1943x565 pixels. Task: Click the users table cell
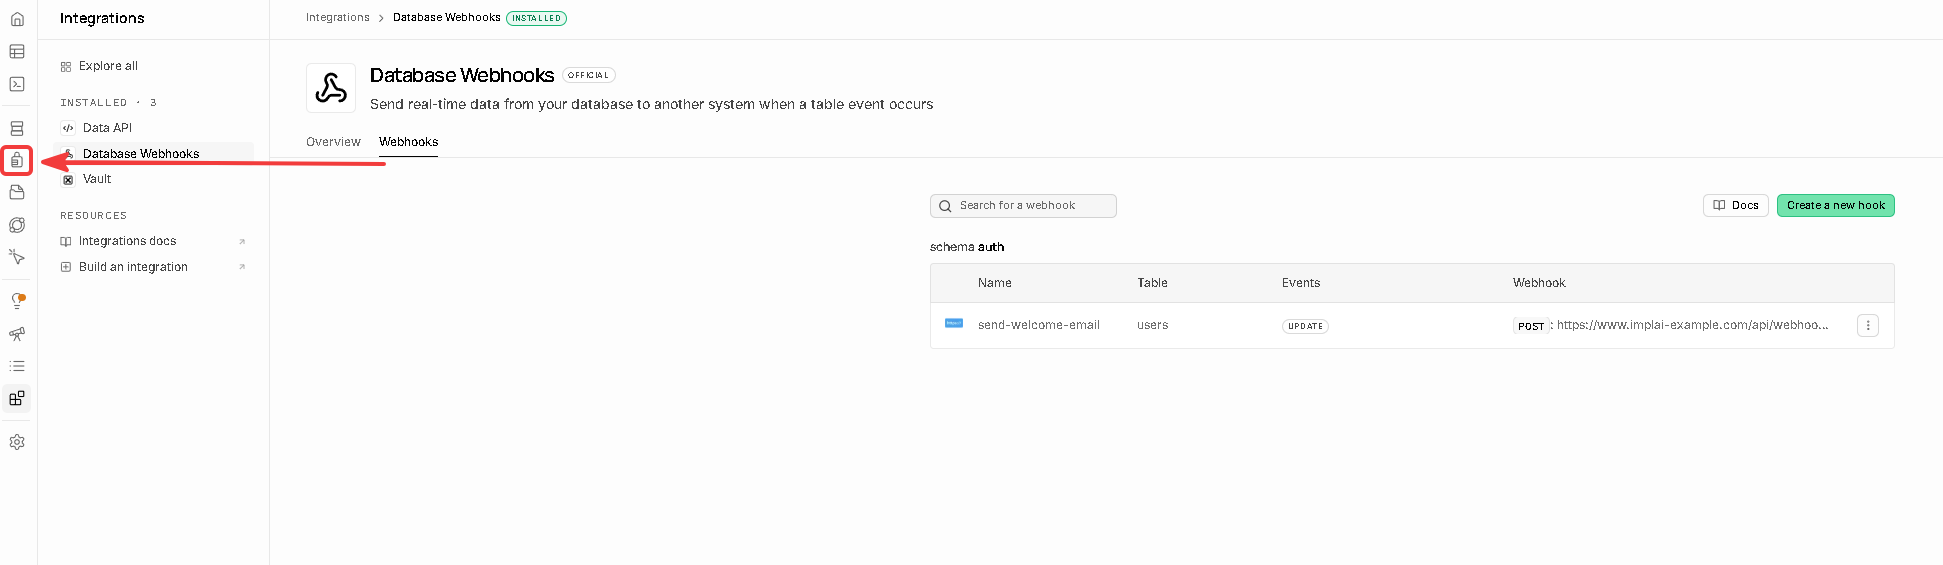[x=1152, y=325]
